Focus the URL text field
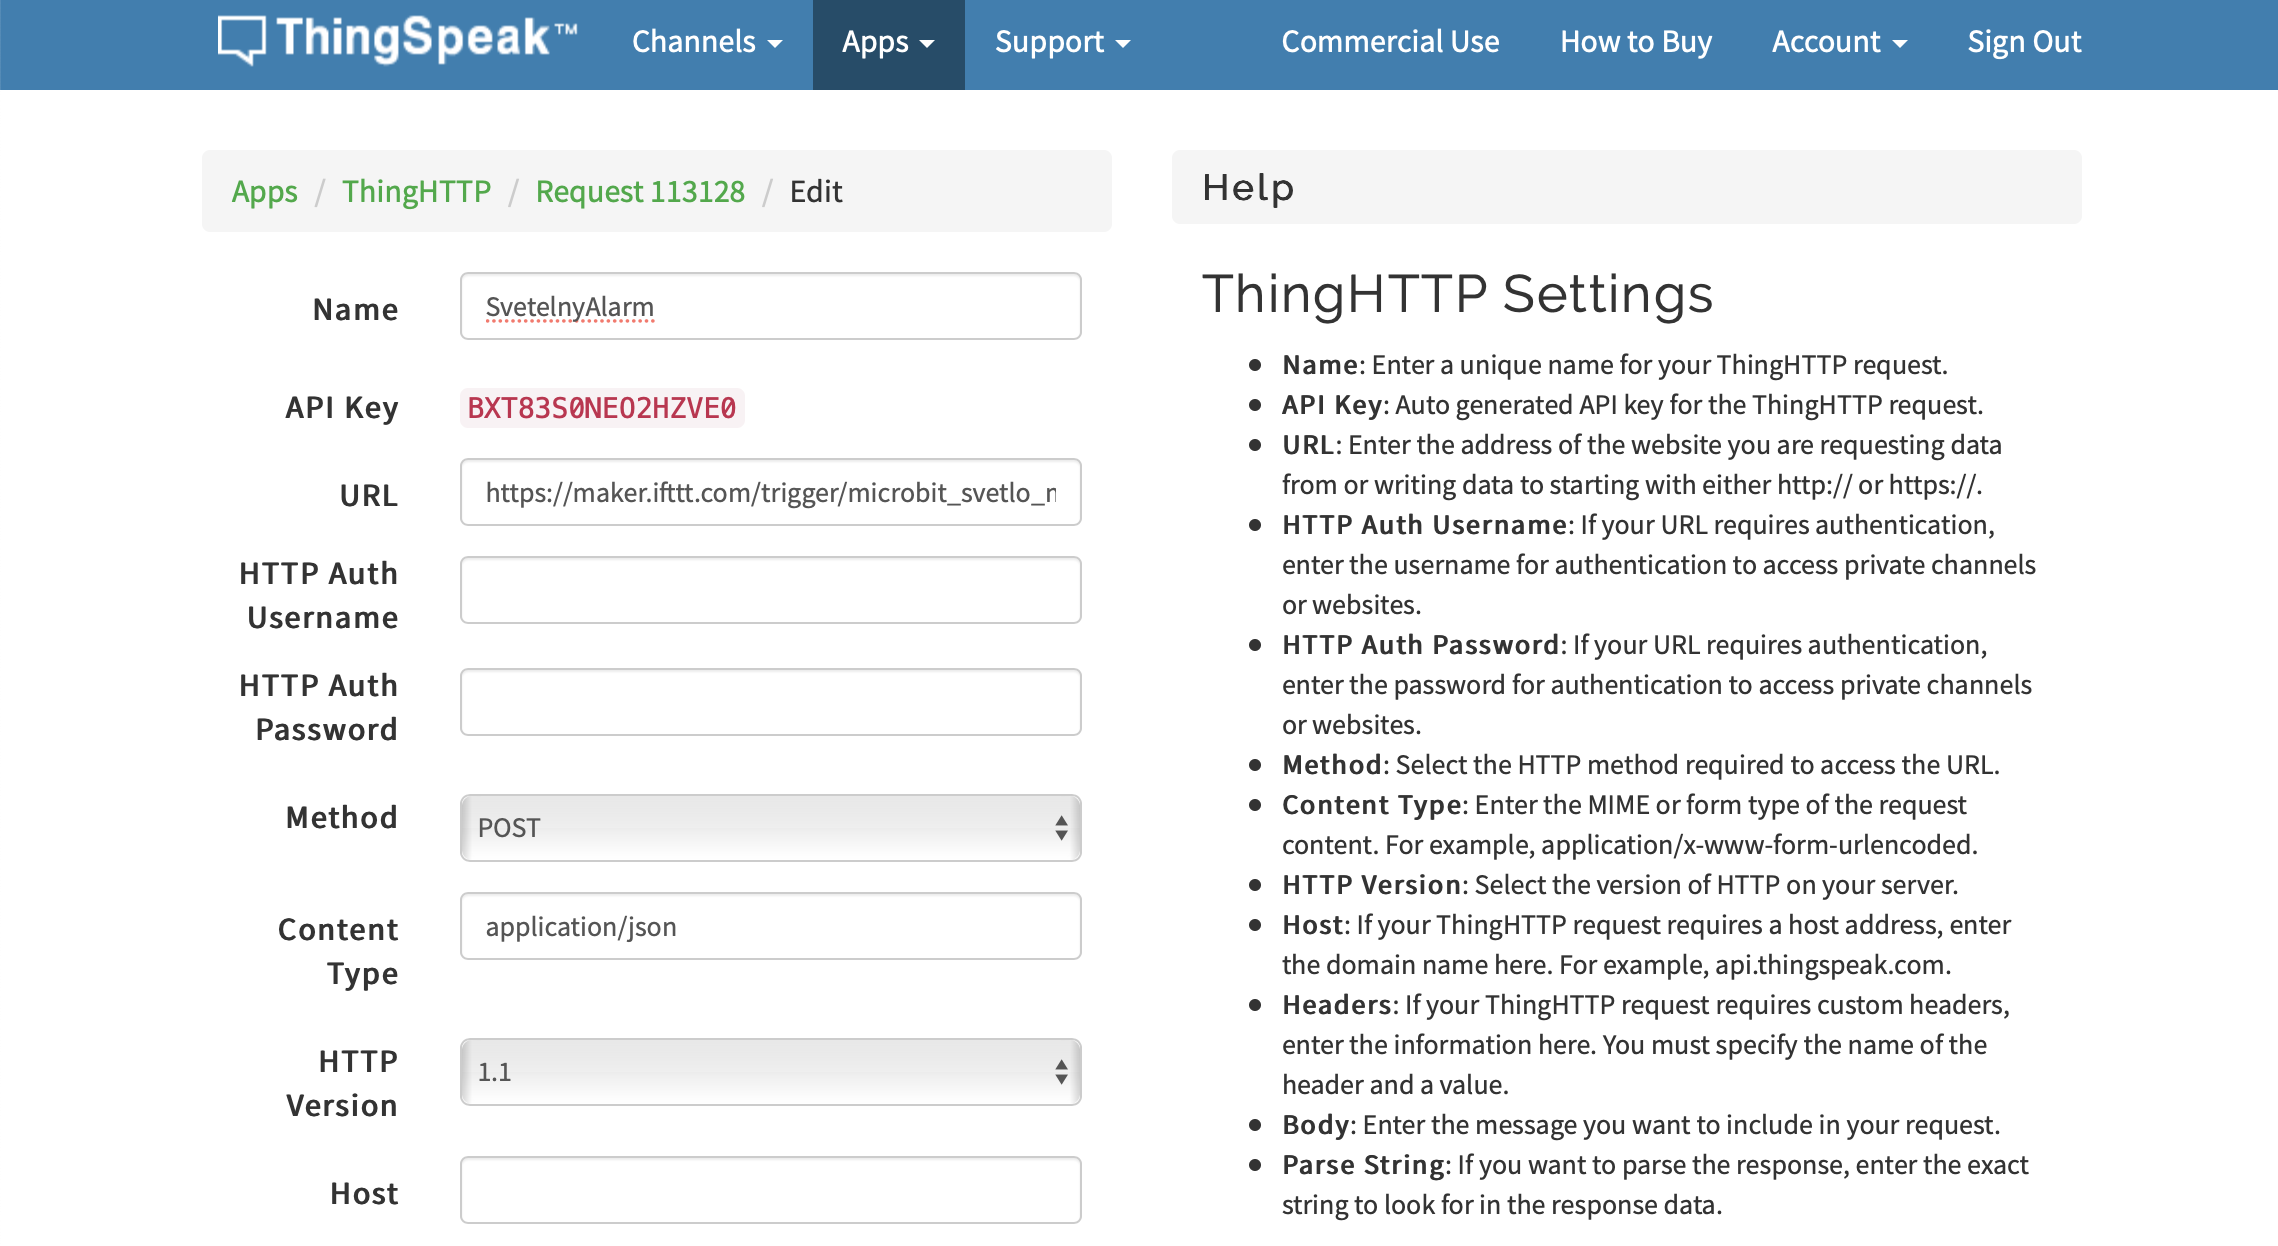2278x1246 pixels. click(770, 493)
